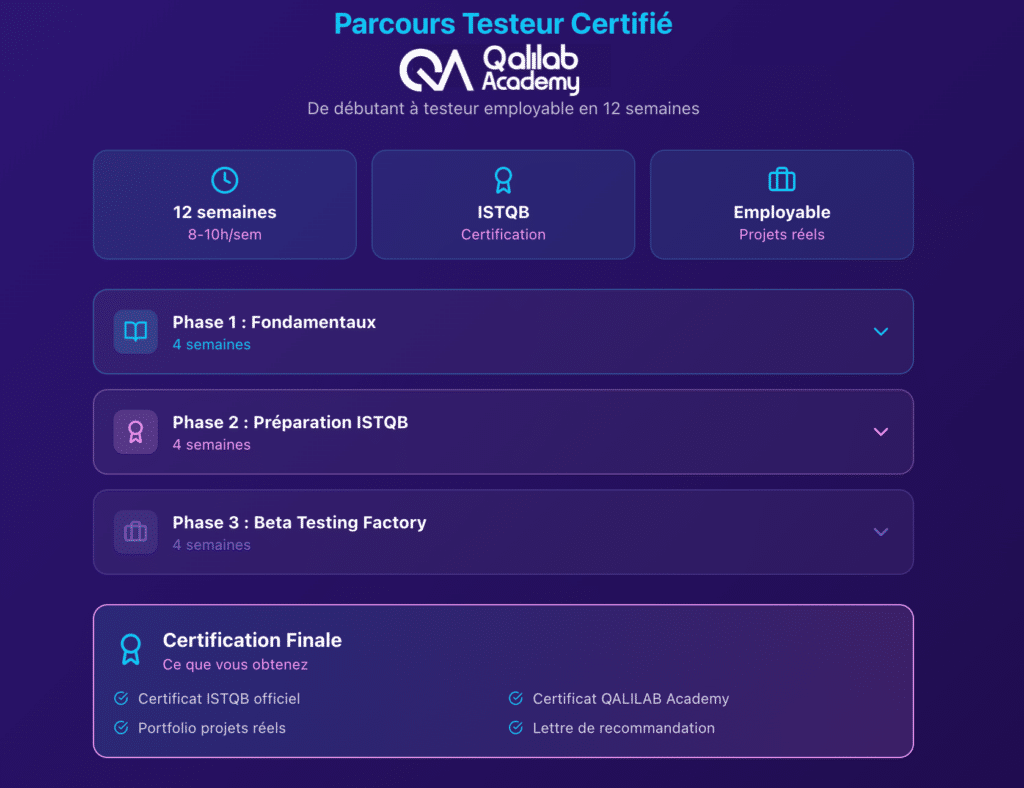Screen dimensions: 1024x788
Task: Select the Phase 3 : Beta Testing Factory title
Action: tap(299, 522)
